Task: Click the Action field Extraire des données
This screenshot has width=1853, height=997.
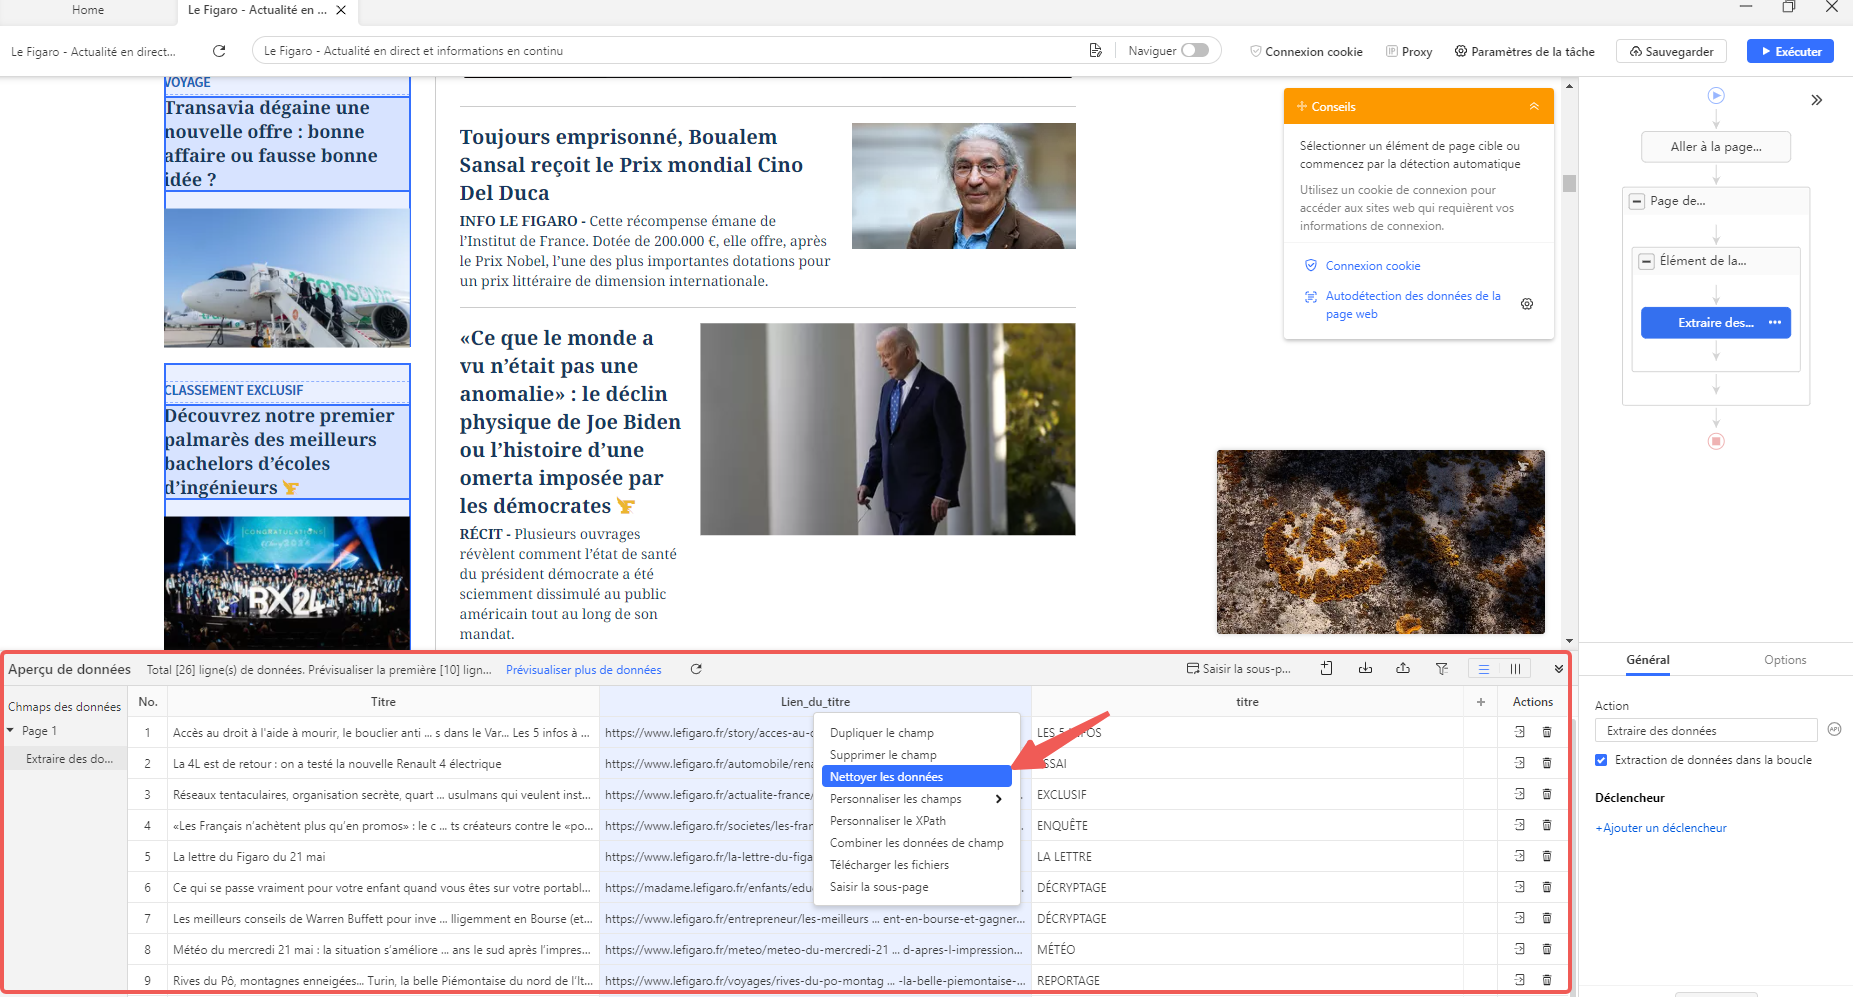Action: [1705, 731]
